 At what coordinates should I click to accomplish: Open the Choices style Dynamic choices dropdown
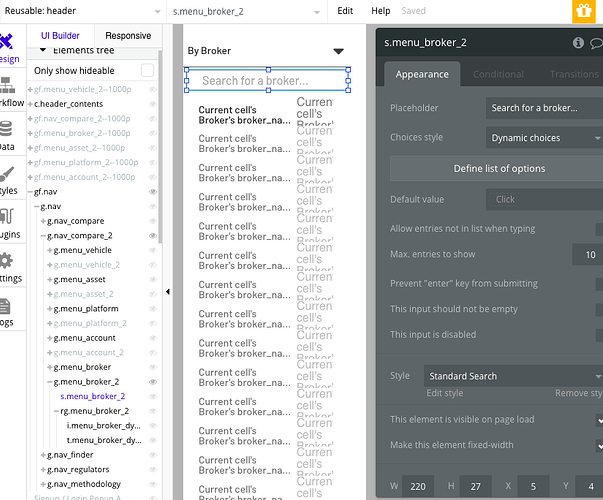click(545, 138)
